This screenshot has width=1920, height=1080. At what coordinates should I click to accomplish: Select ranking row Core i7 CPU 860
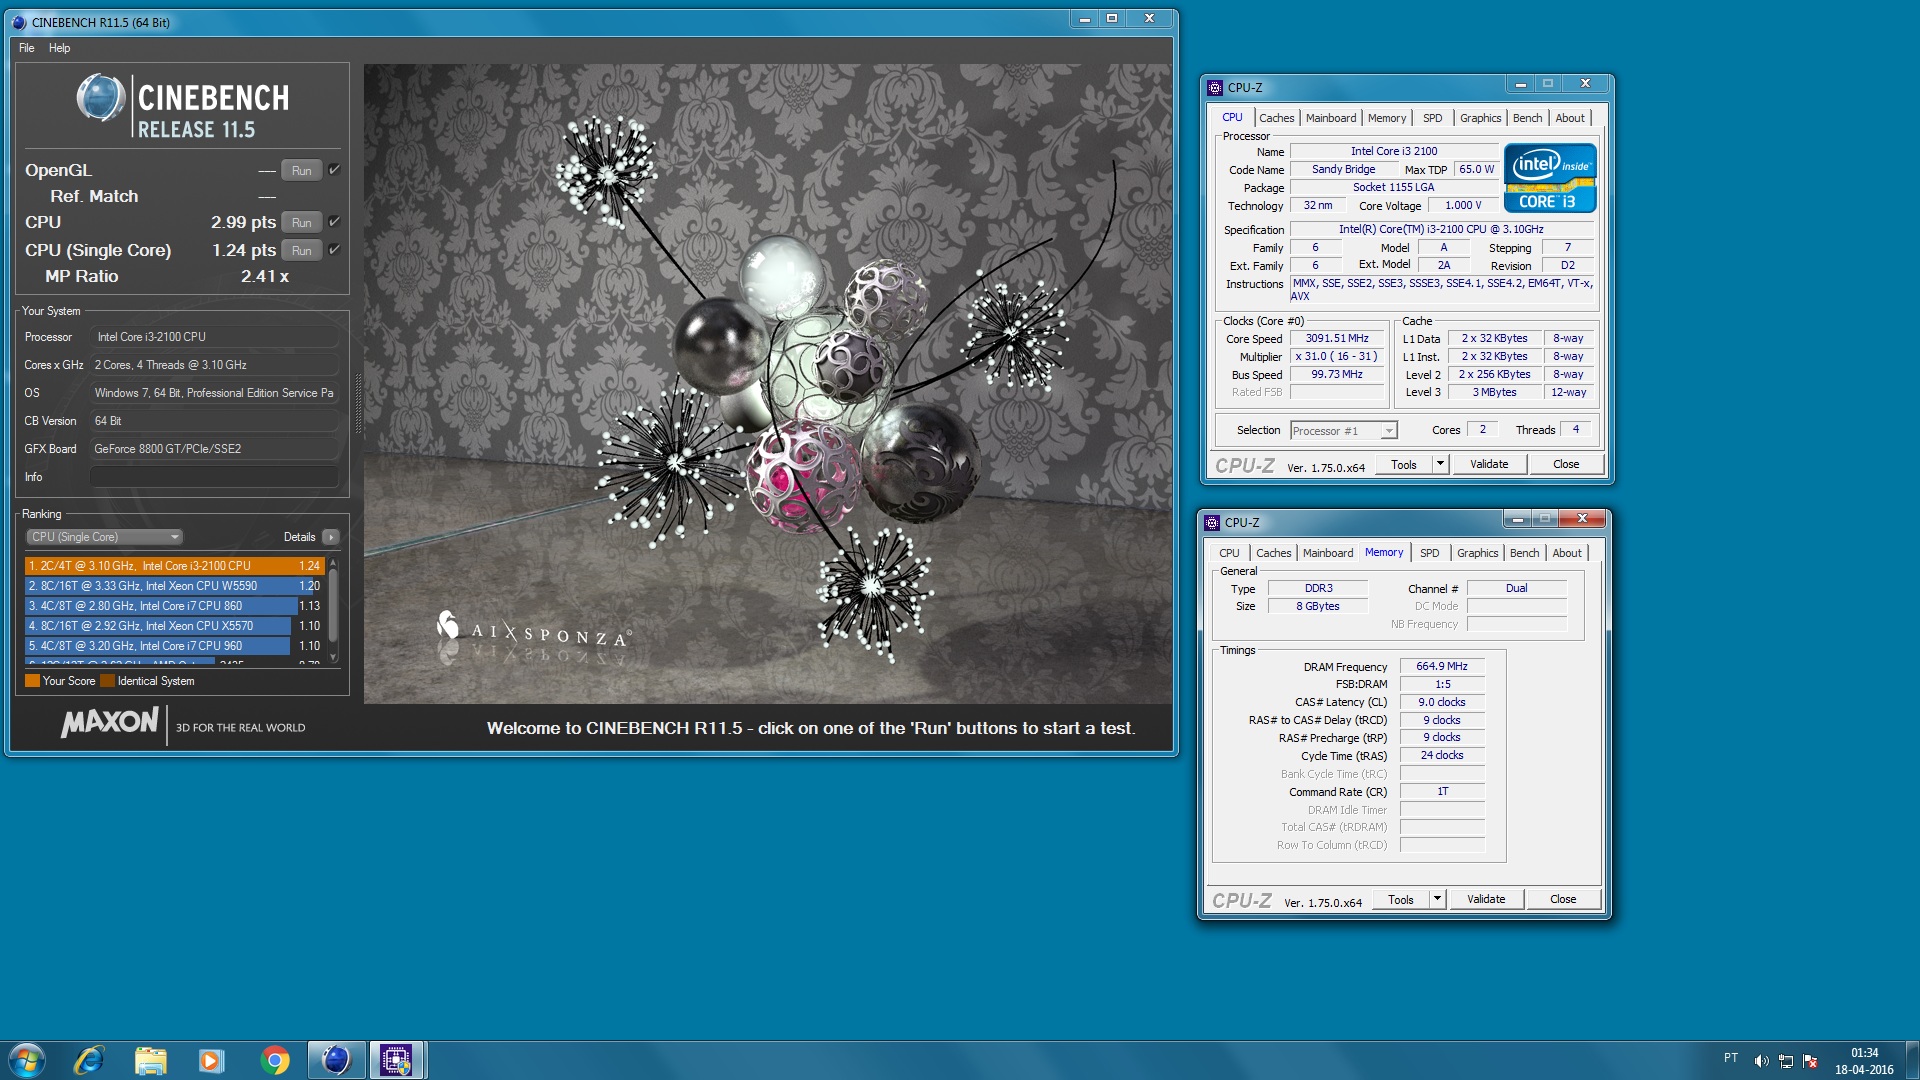[x=174, y=606]
